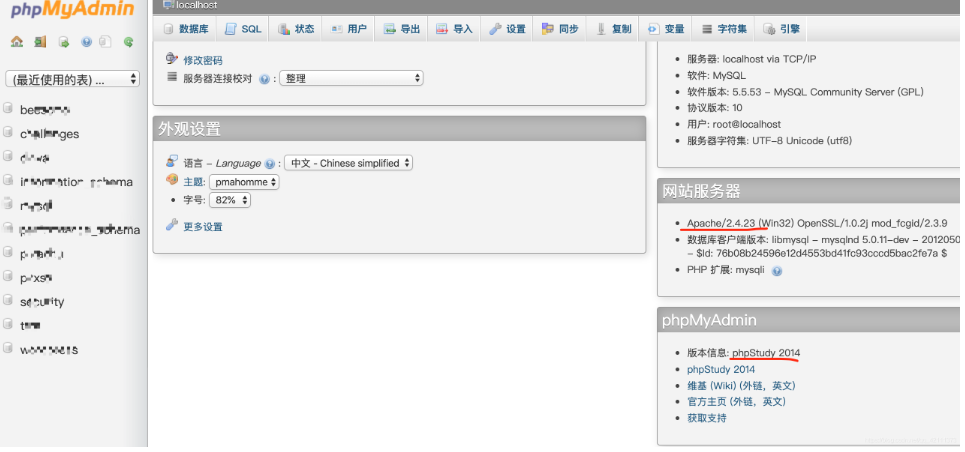Viewport: 965px width, 452px height.
Task: Click the PHP 扩展: mysqli text
Action: (x=726, y=270)
